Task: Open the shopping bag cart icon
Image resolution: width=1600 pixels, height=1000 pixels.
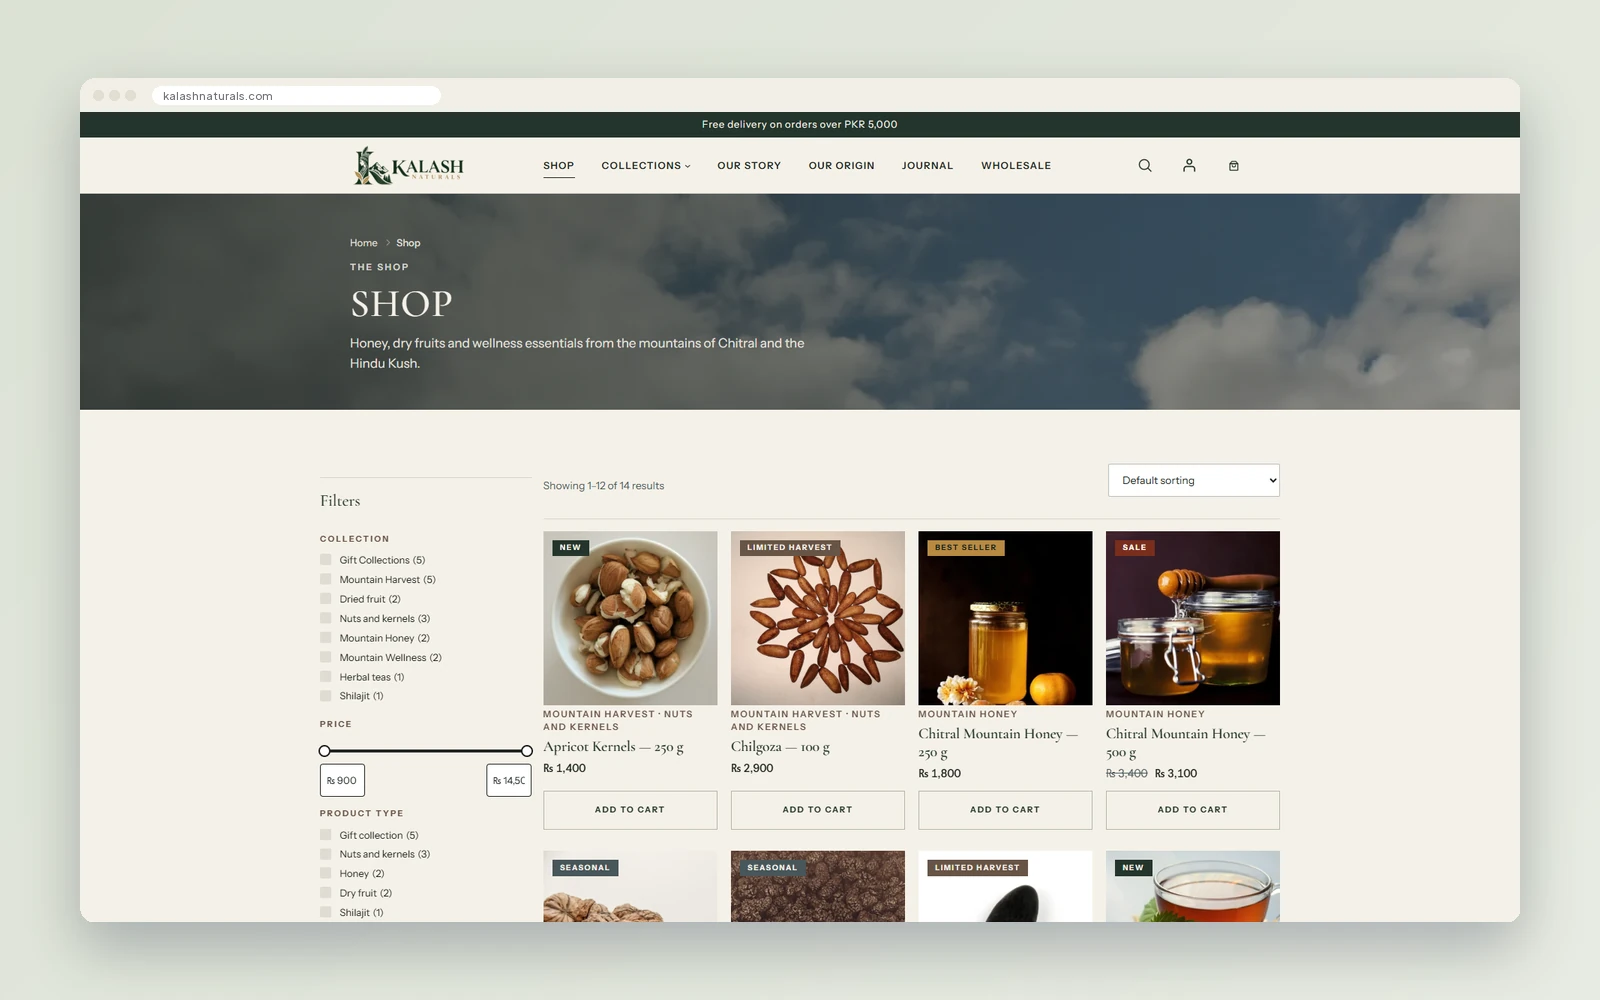Action: [1234, 166]
